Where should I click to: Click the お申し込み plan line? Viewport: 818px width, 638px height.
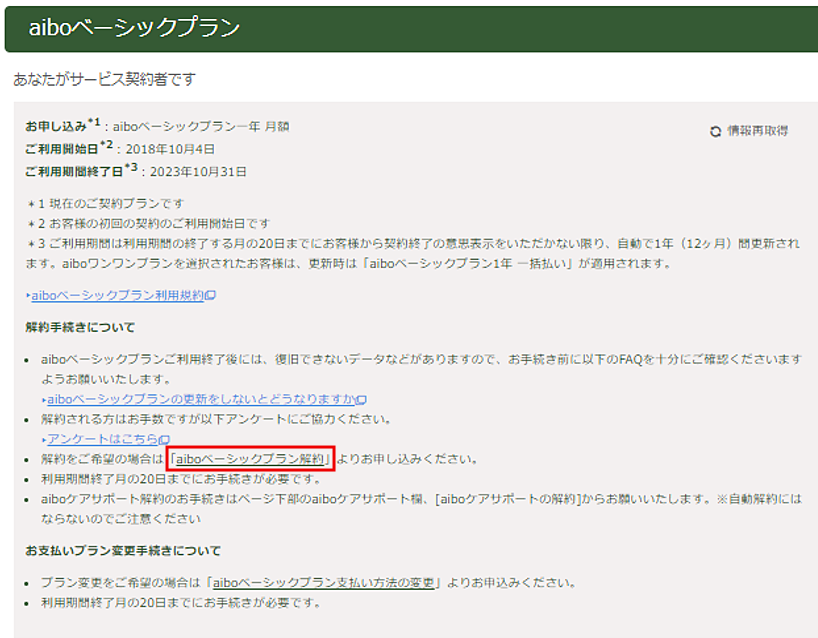coord(157,126)
